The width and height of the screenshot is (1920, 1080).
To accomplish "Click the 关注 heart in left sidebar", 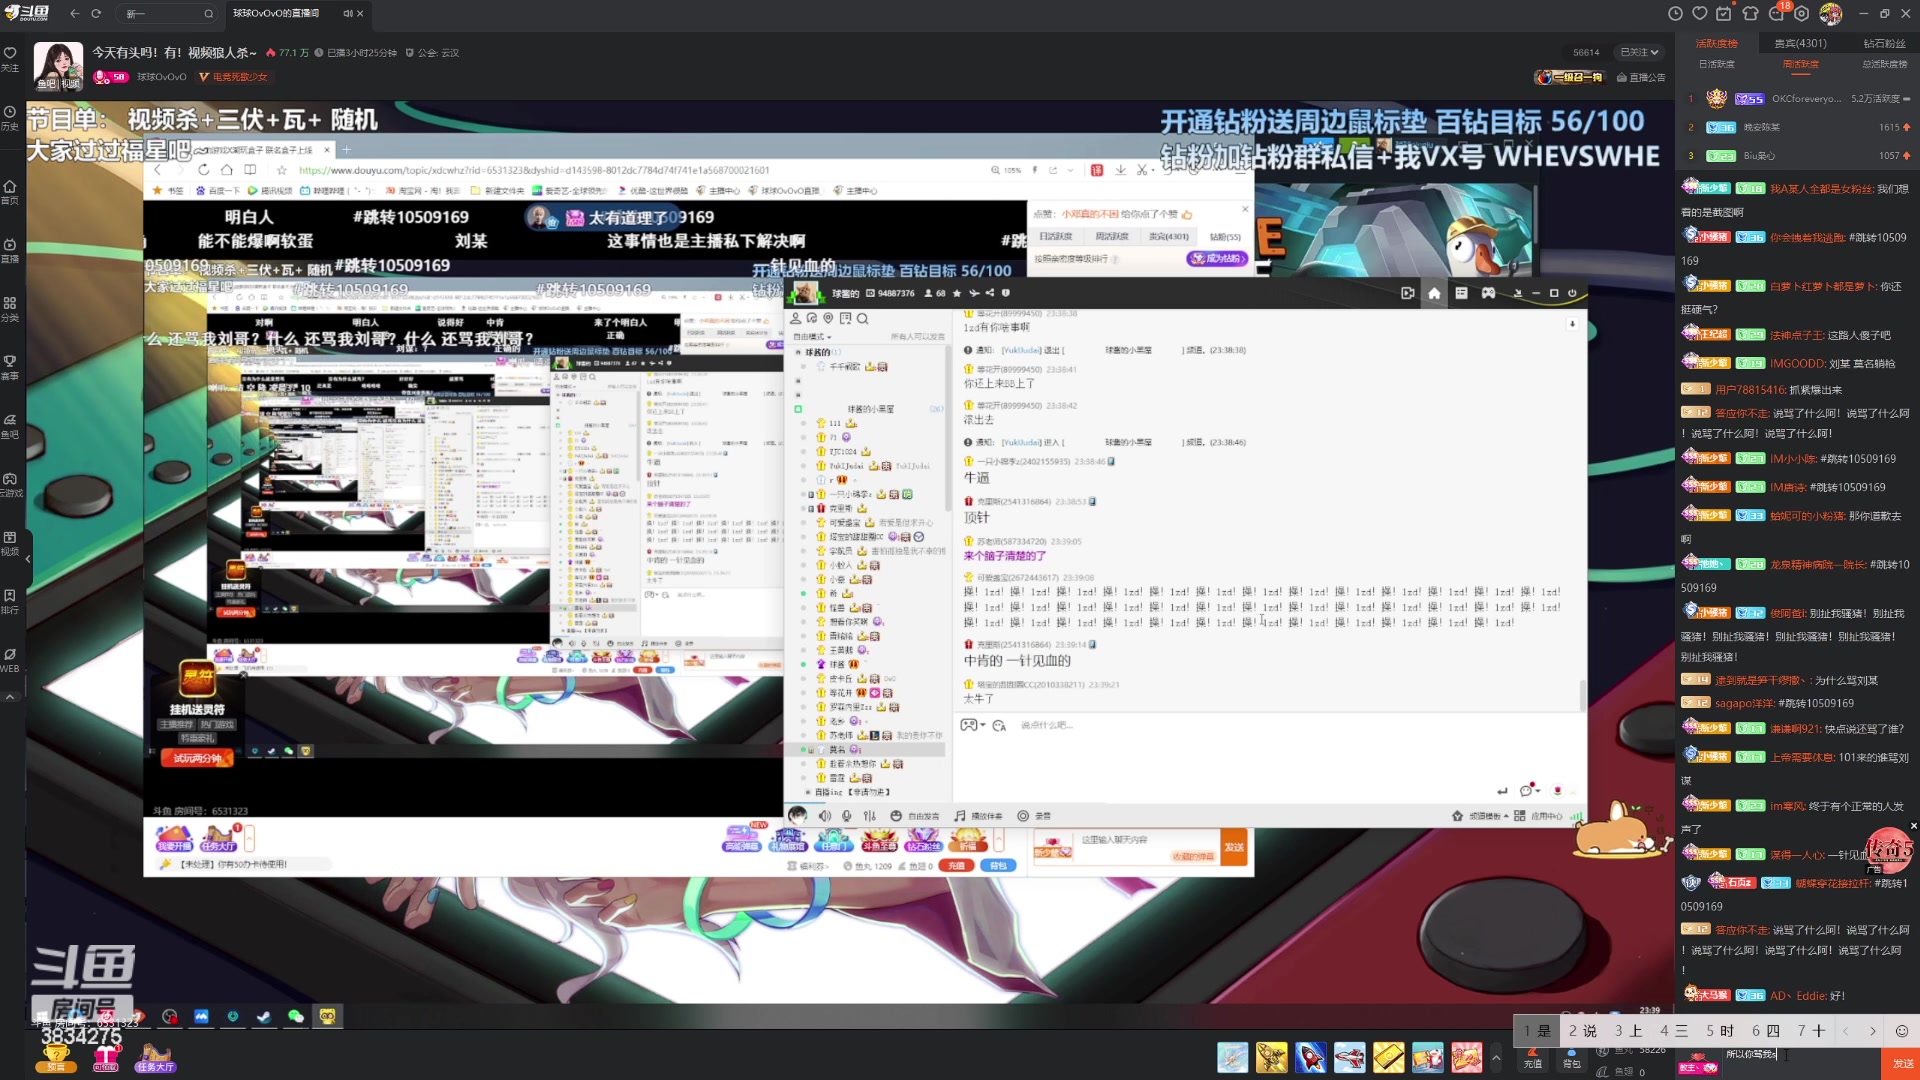I will coord(10,59).
